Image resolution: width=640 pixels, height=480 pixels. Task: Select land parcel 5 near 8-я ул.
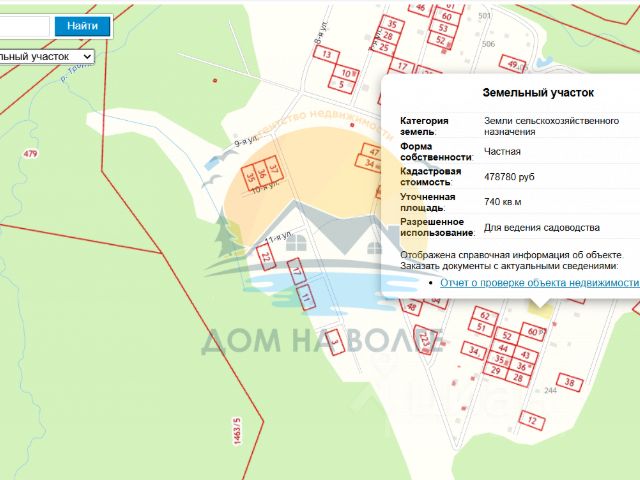(x=341, y=85)
